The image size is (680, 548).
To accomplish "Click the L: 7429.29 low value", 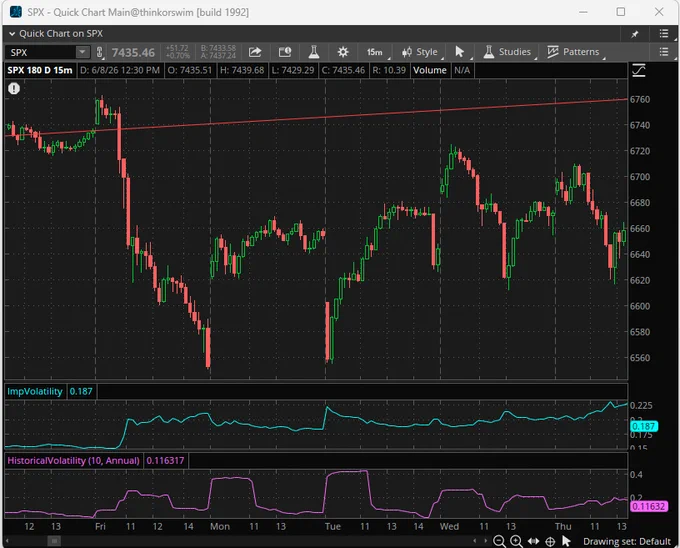I will pos(293,70).
